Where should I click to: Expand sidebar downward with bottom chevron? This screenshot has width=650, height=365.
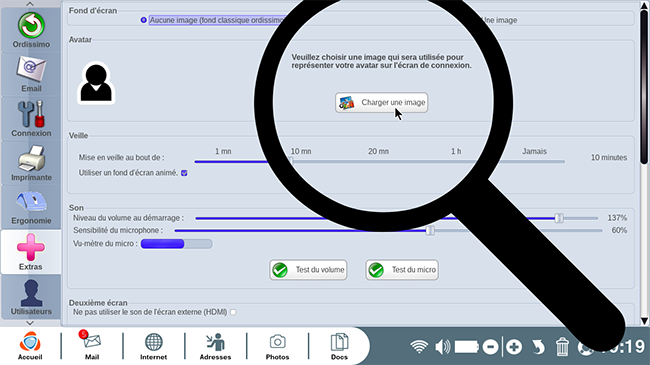pos(30,323)
